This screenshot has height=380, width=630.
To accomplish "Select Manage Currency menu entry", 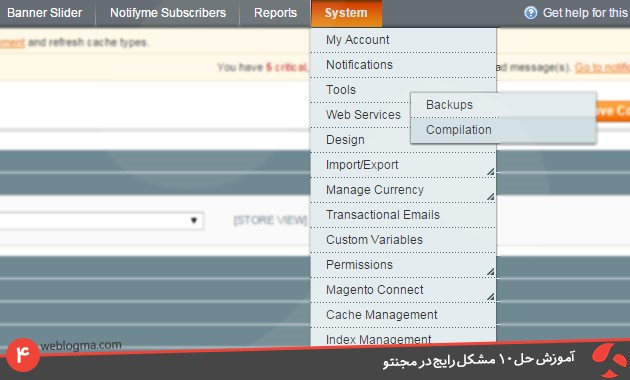I will tap(403, 190).
